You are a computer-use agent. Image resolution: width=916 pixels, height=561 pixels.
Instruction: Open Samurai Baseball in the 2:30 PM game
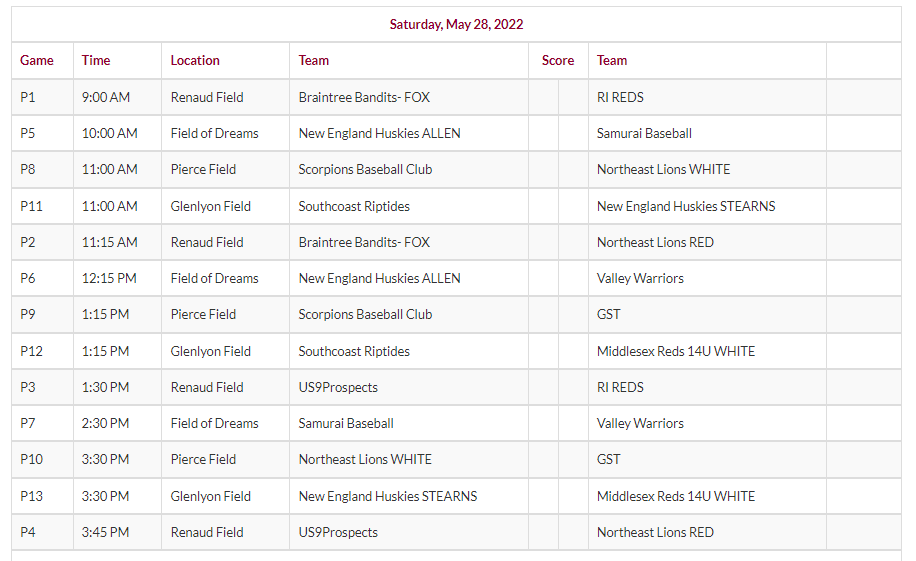pyautogui.click(x=346, y=423)
